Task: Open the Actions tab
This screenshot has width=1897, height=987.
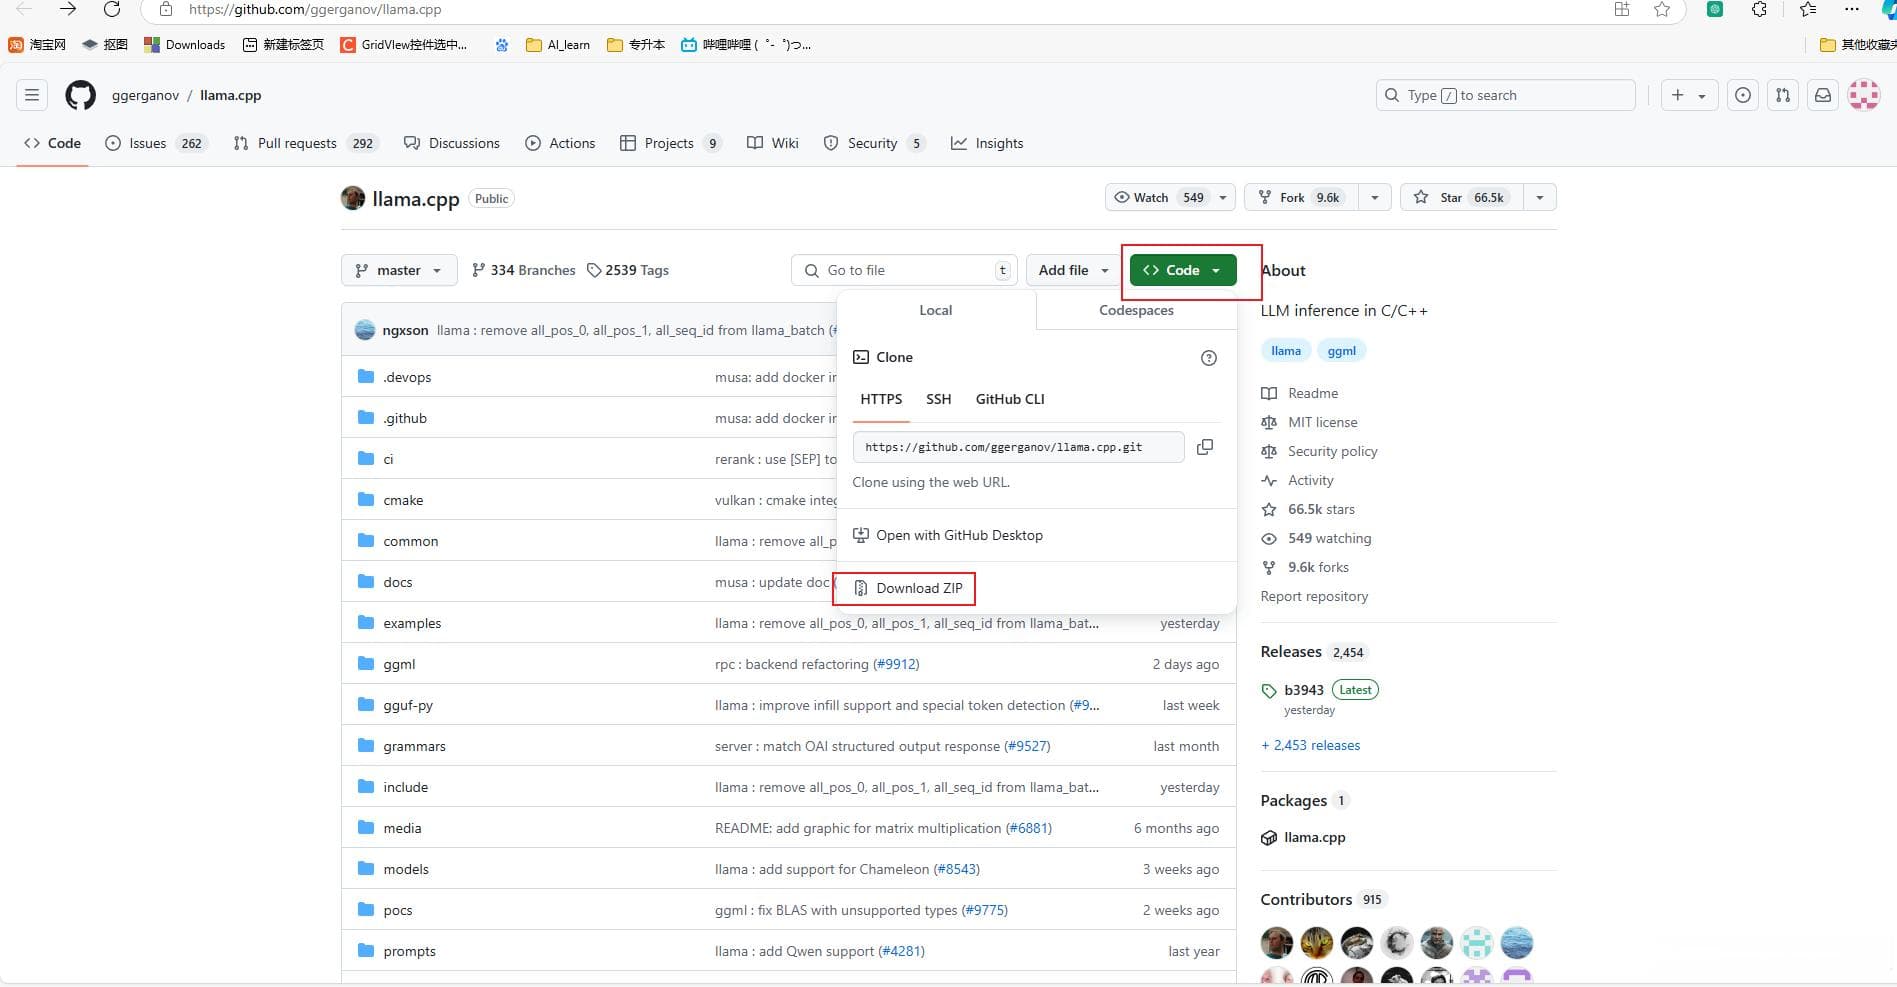Action: (x=560, y=143)
